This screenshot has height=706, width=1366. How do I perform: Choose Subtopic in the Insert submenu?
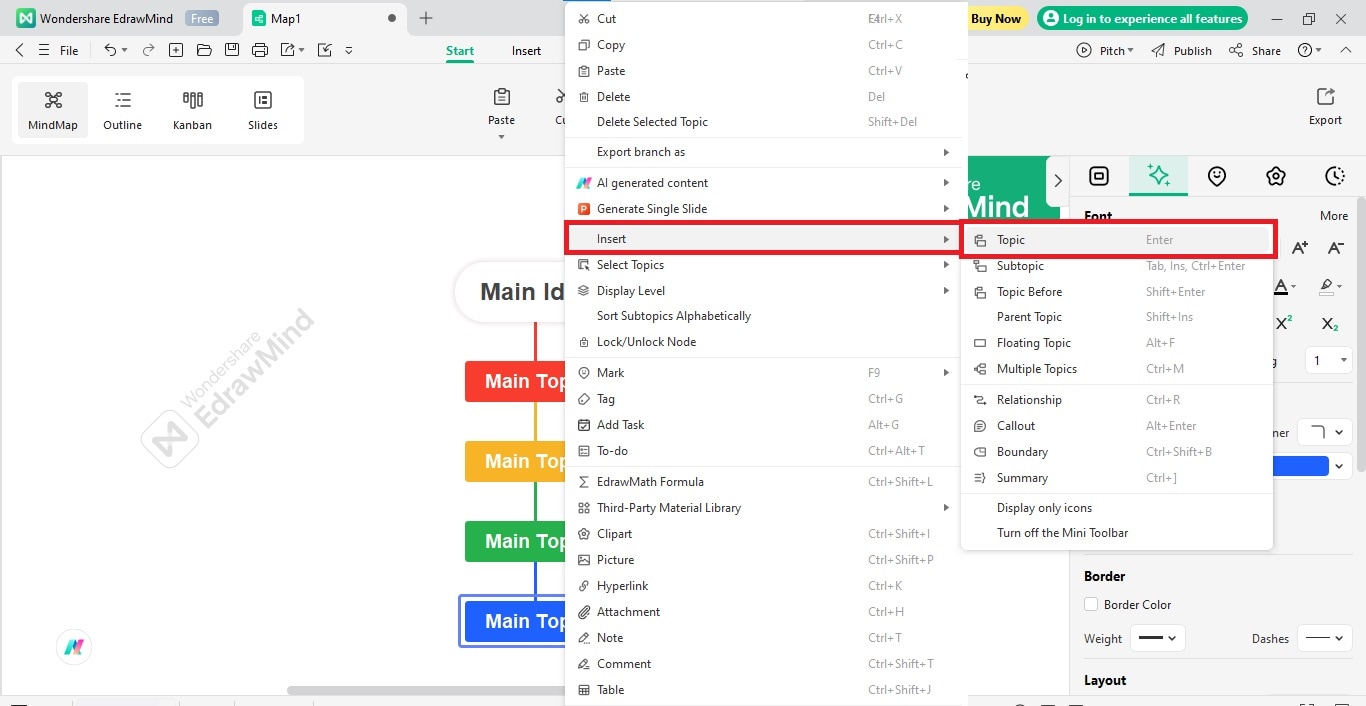point(1116,266)
